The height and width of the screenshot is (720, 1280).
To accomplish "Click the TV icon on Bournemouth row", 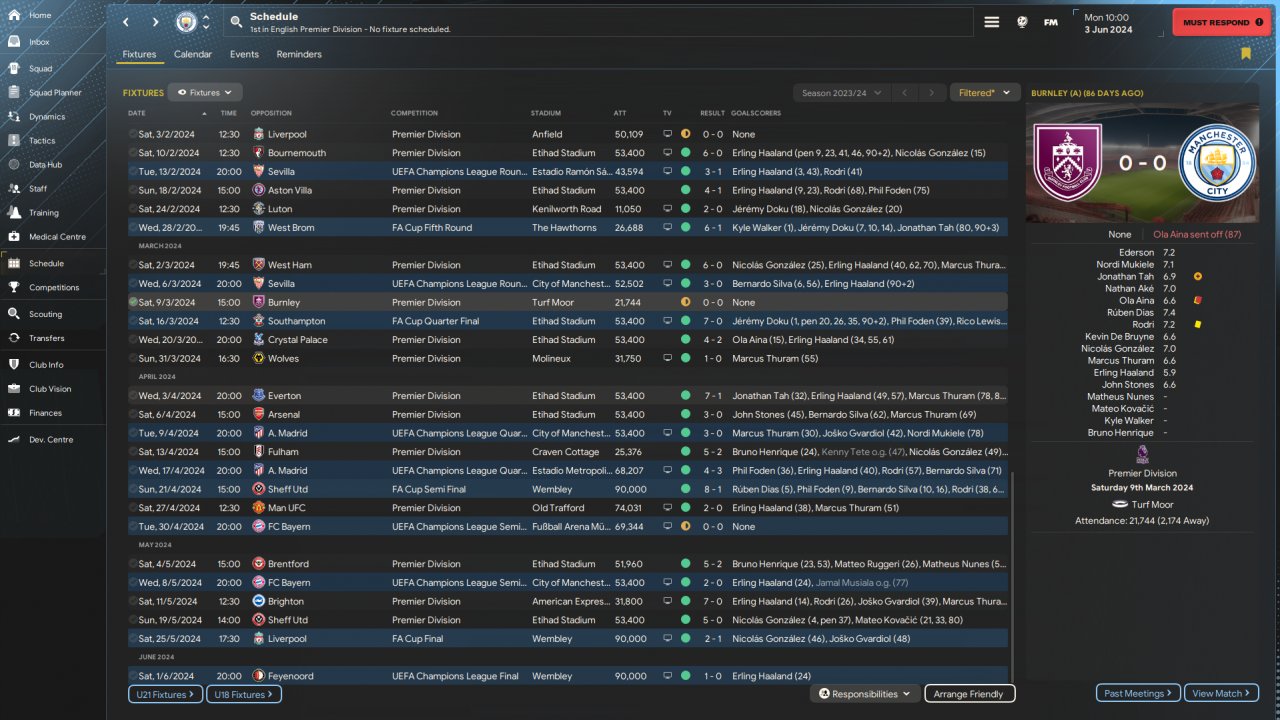I will [667, 153].
